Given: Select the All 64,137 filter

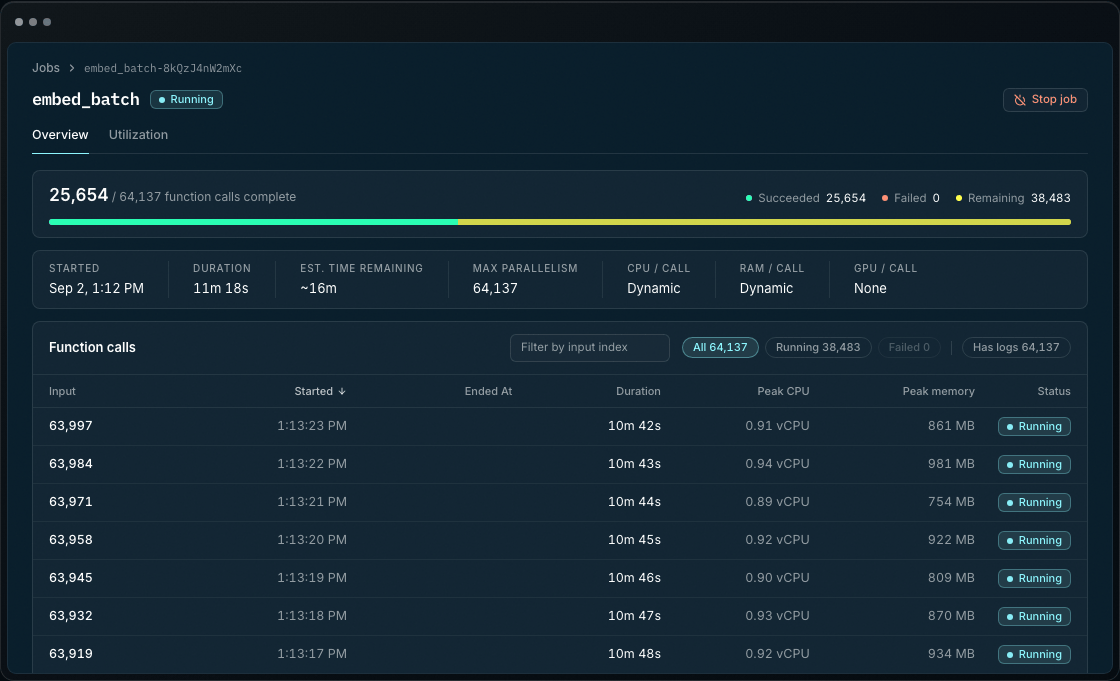Looking at the screenshot, I should [x=720, y=347].
